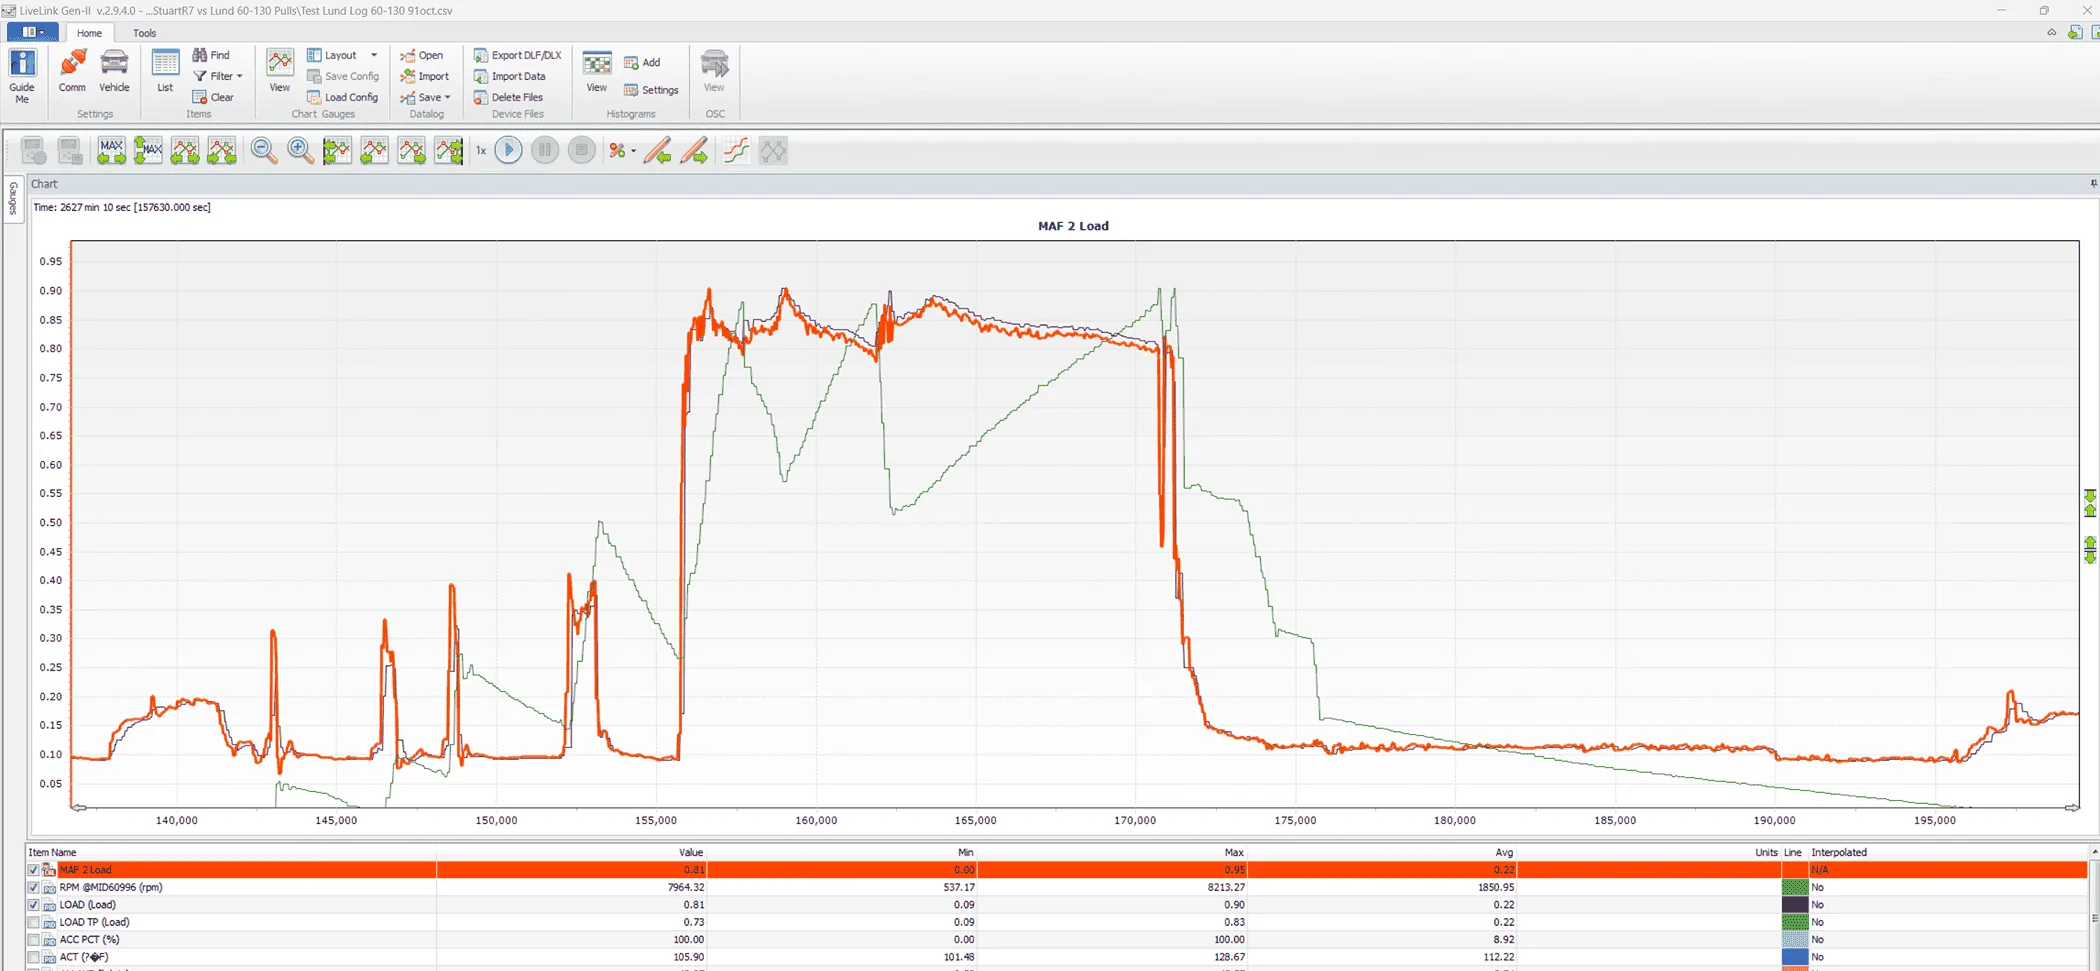Open histogram Settings
The width and height of the screenshot is (2100, 971).
point(651,90)
